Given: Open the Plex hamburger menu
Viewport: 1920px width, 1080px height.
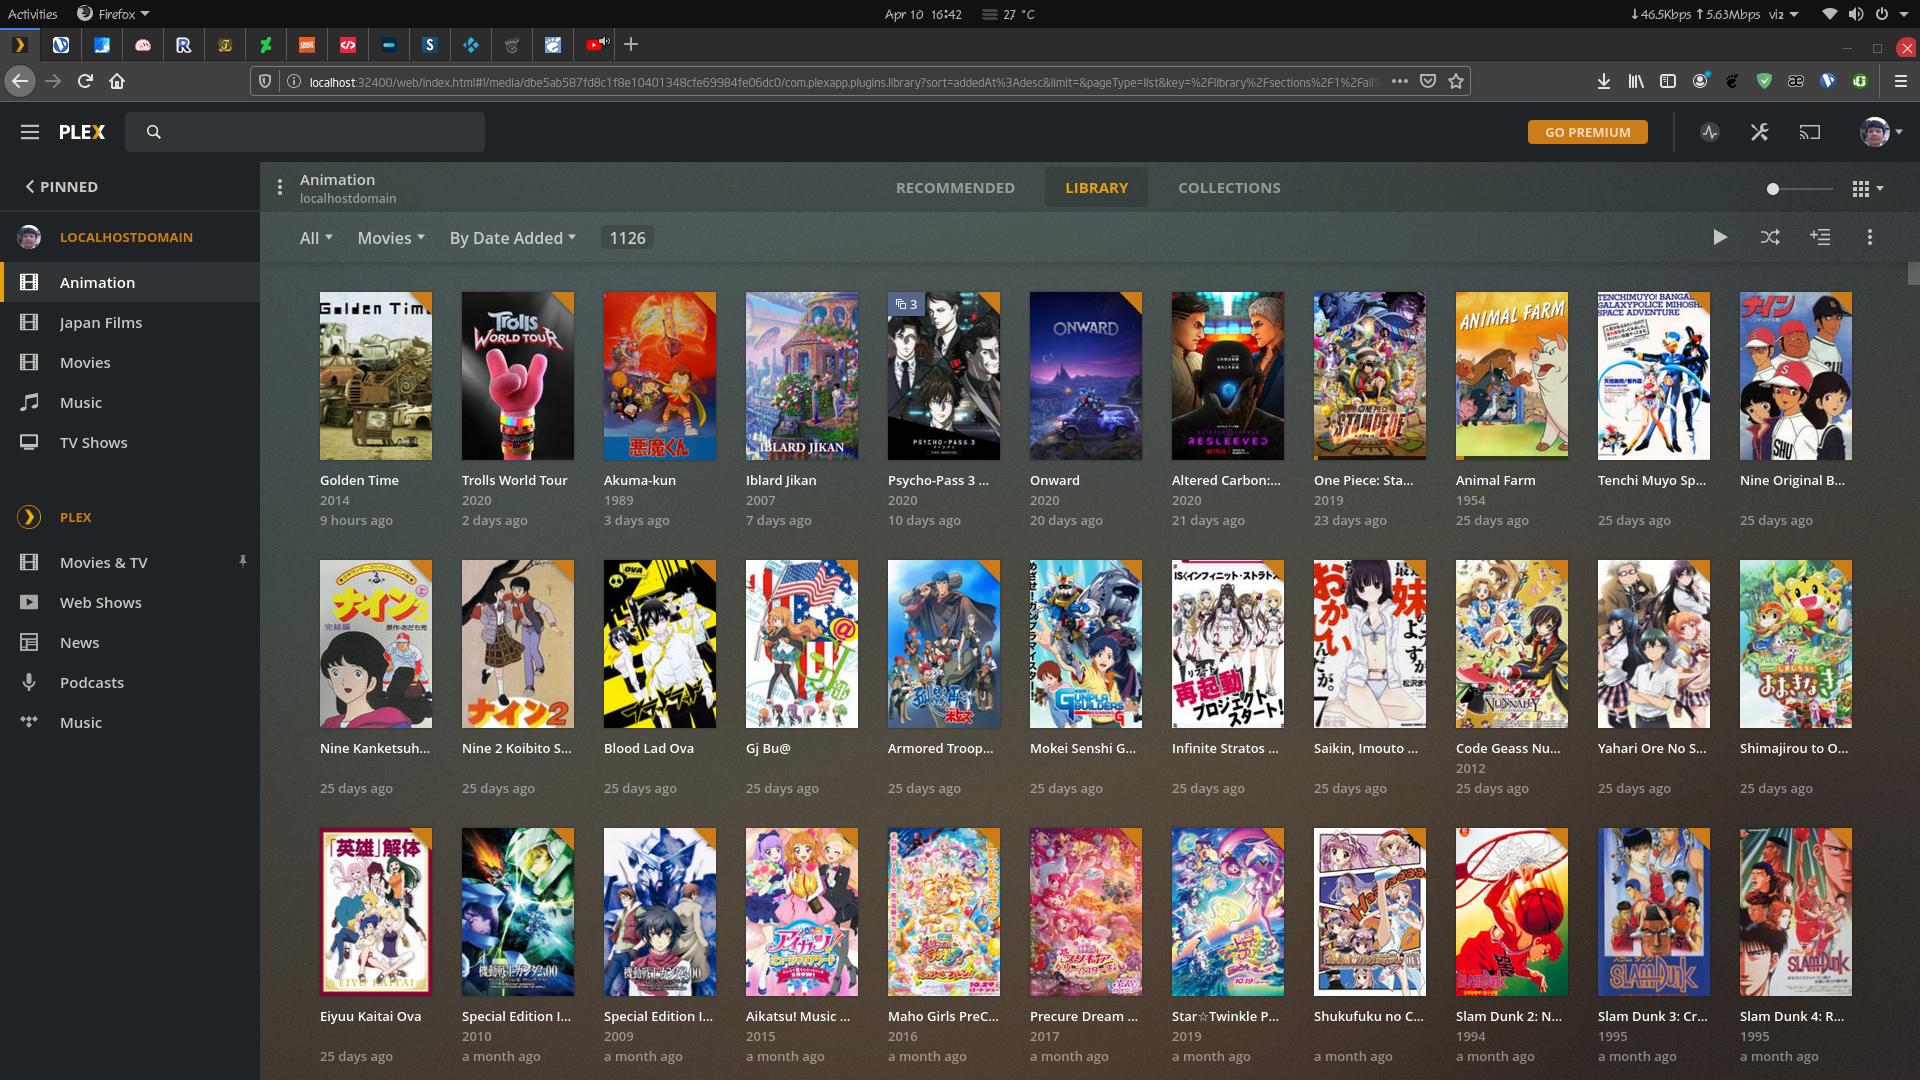Looking at the screenshot, I should 30,132.
